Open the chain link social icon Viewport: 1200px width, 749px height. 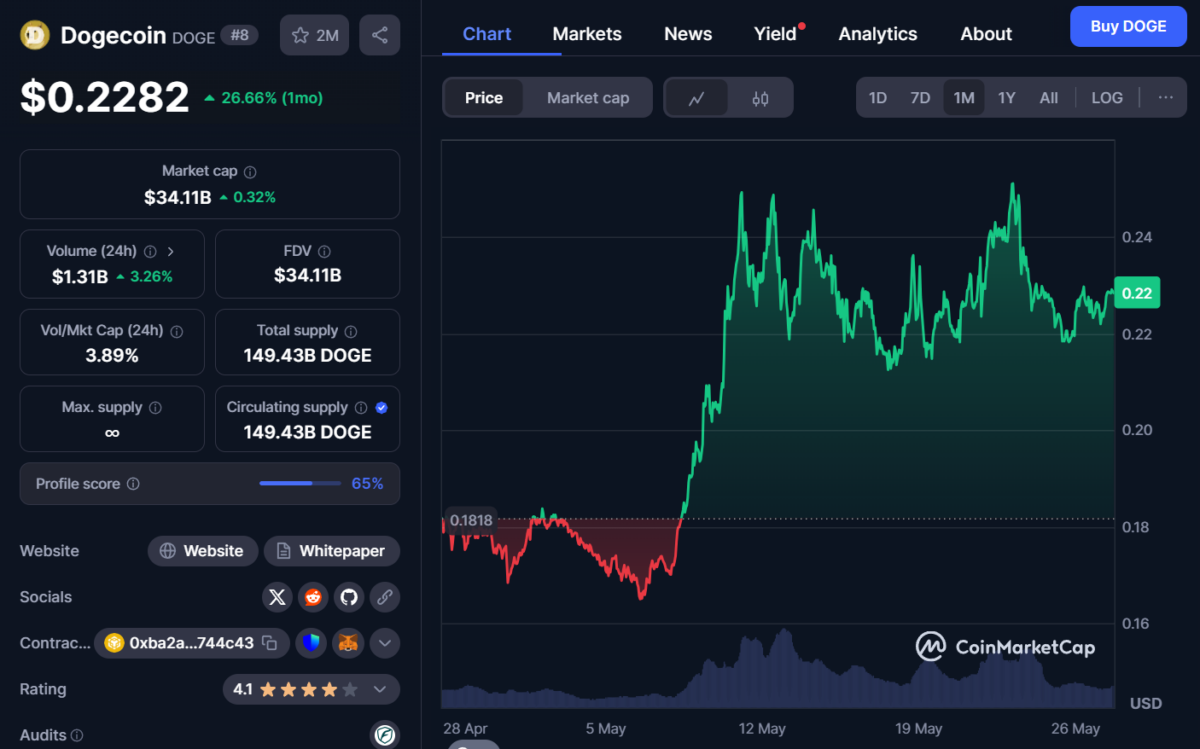click(385, 597)
